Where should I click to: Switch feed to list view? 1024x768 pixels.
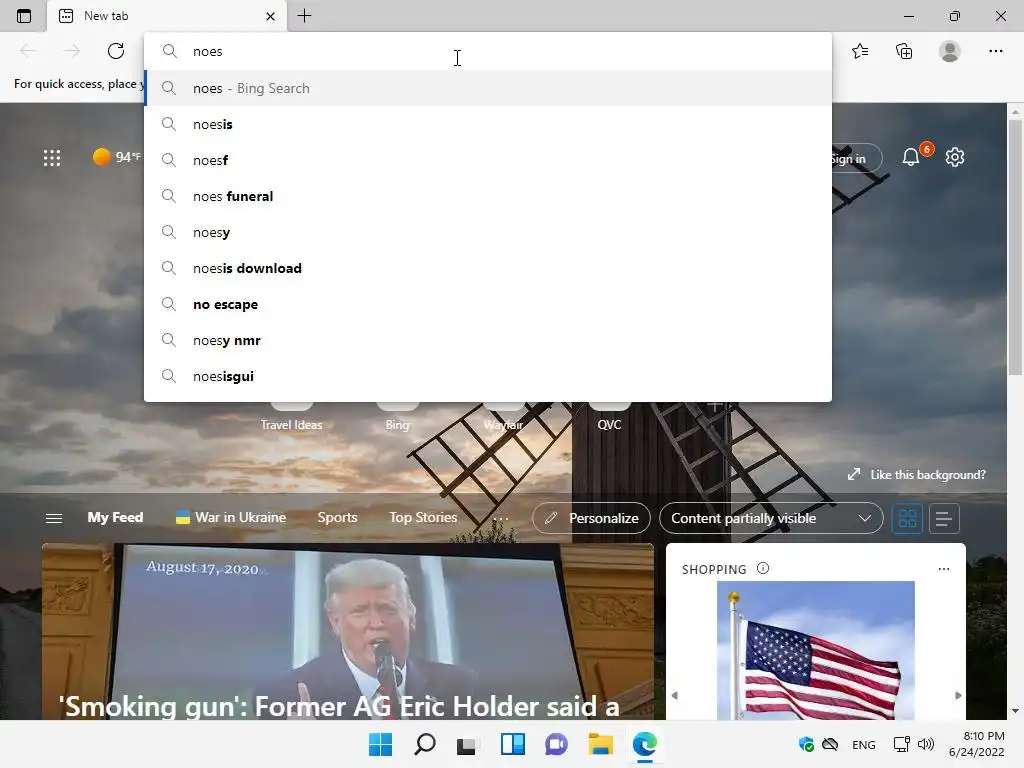click(944, 519)
